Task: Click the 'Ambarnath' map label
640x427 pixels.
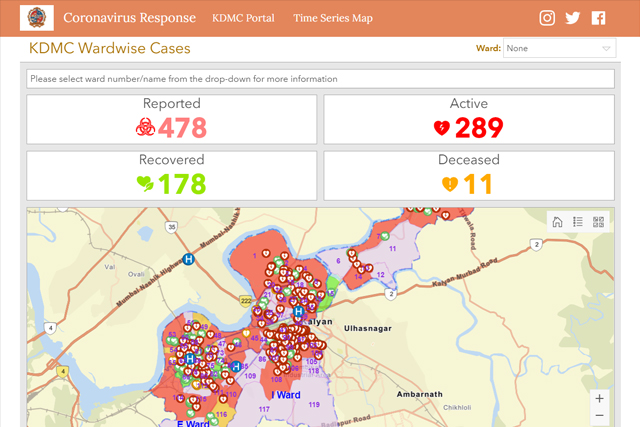Action: (420, 394)
